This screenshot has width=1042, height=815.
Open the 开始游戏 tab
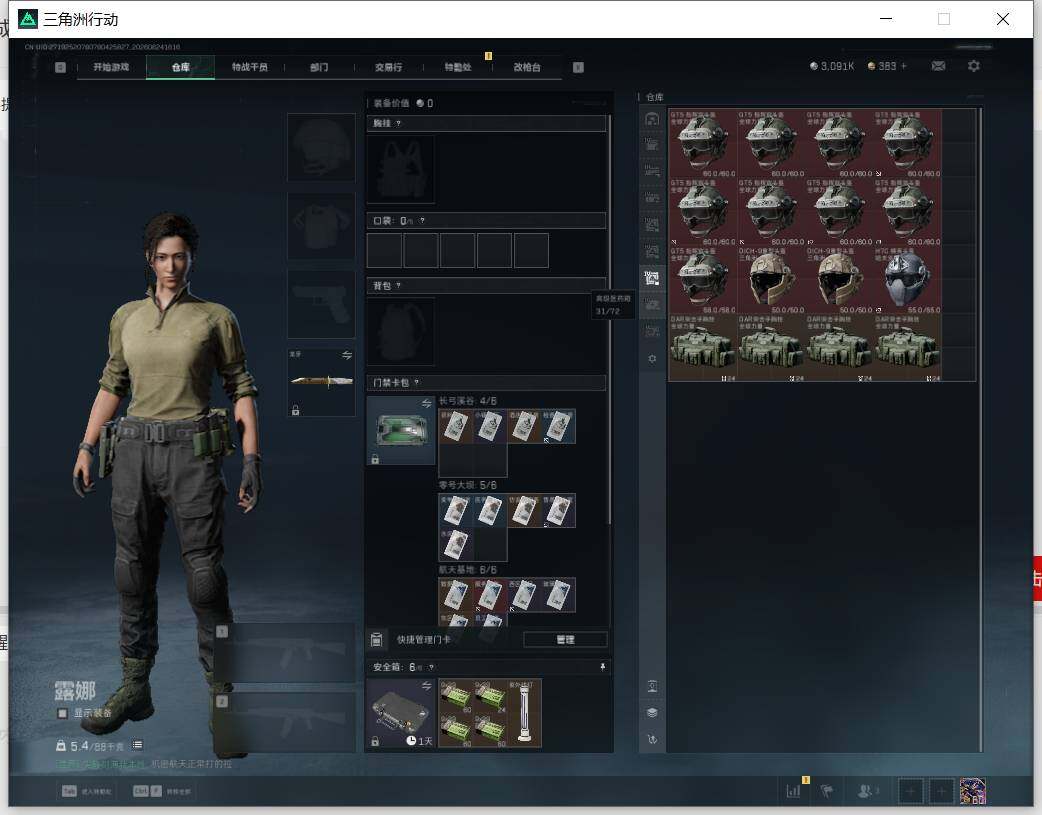(x=111, y=67)
